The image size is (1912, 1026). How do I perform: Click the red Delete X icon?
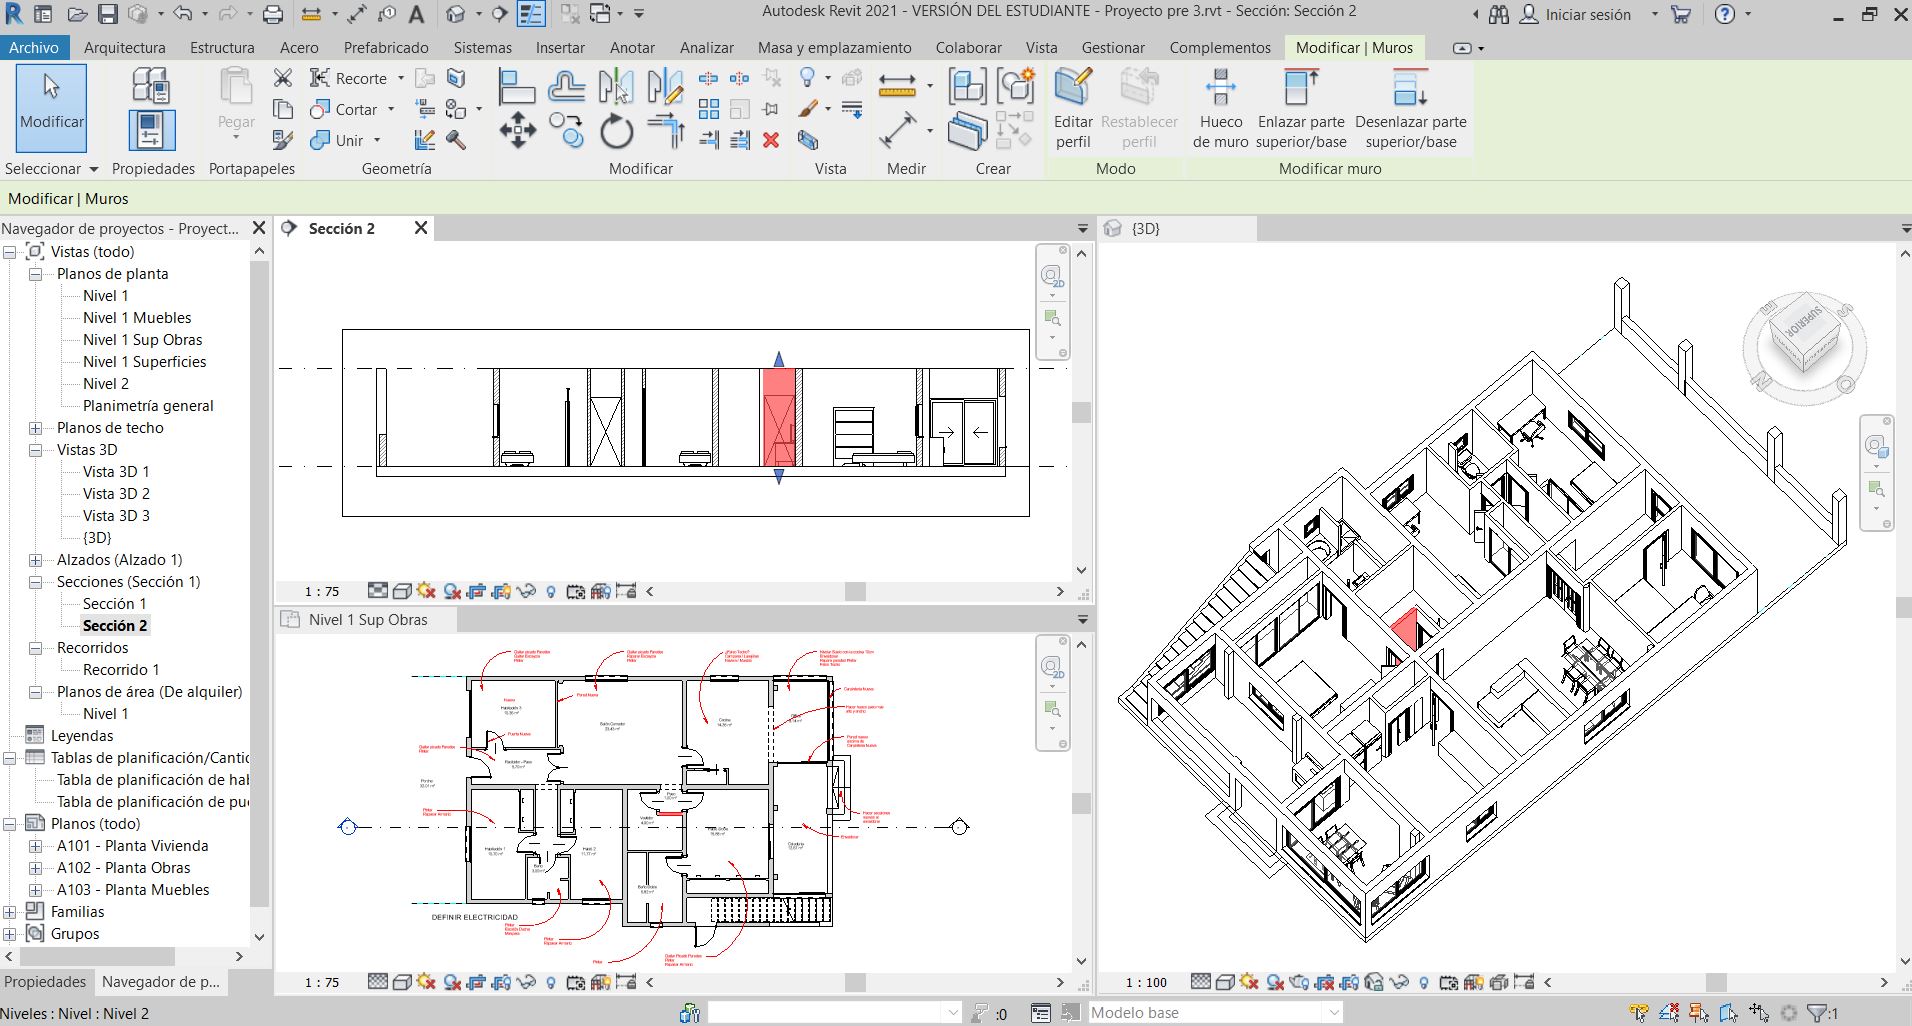click(771, 140)
